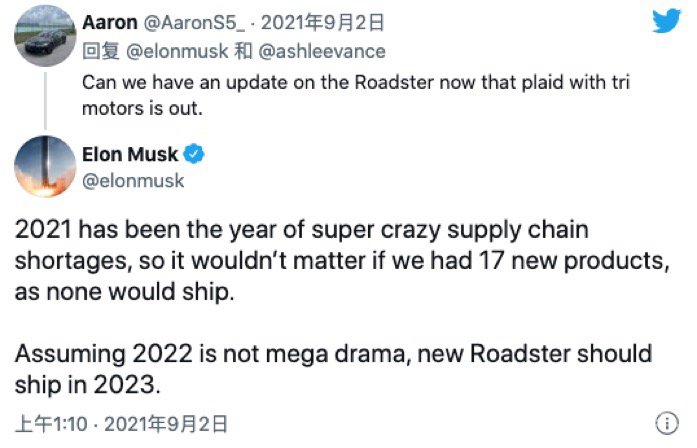
Task: Open Aaron's car profile picture
Action: coord(45,36)
